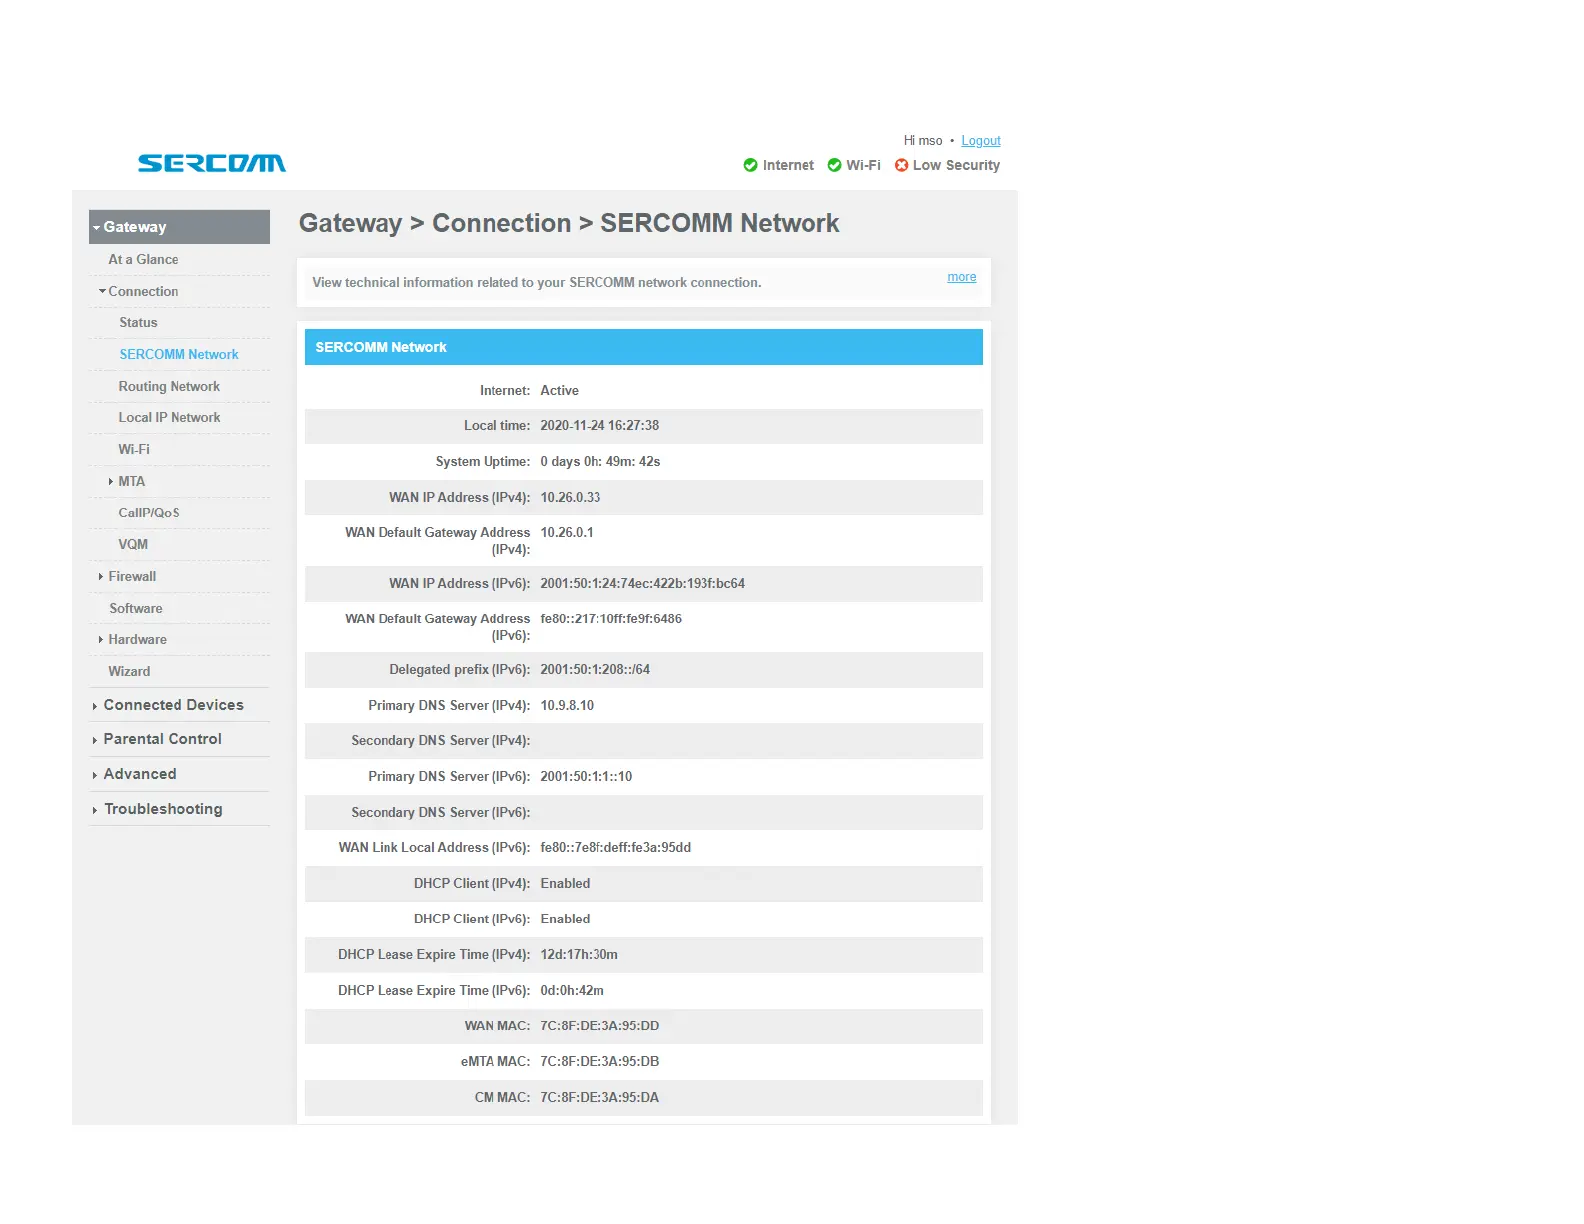Open the Wi-Fi connection page

tap(134, 449)
